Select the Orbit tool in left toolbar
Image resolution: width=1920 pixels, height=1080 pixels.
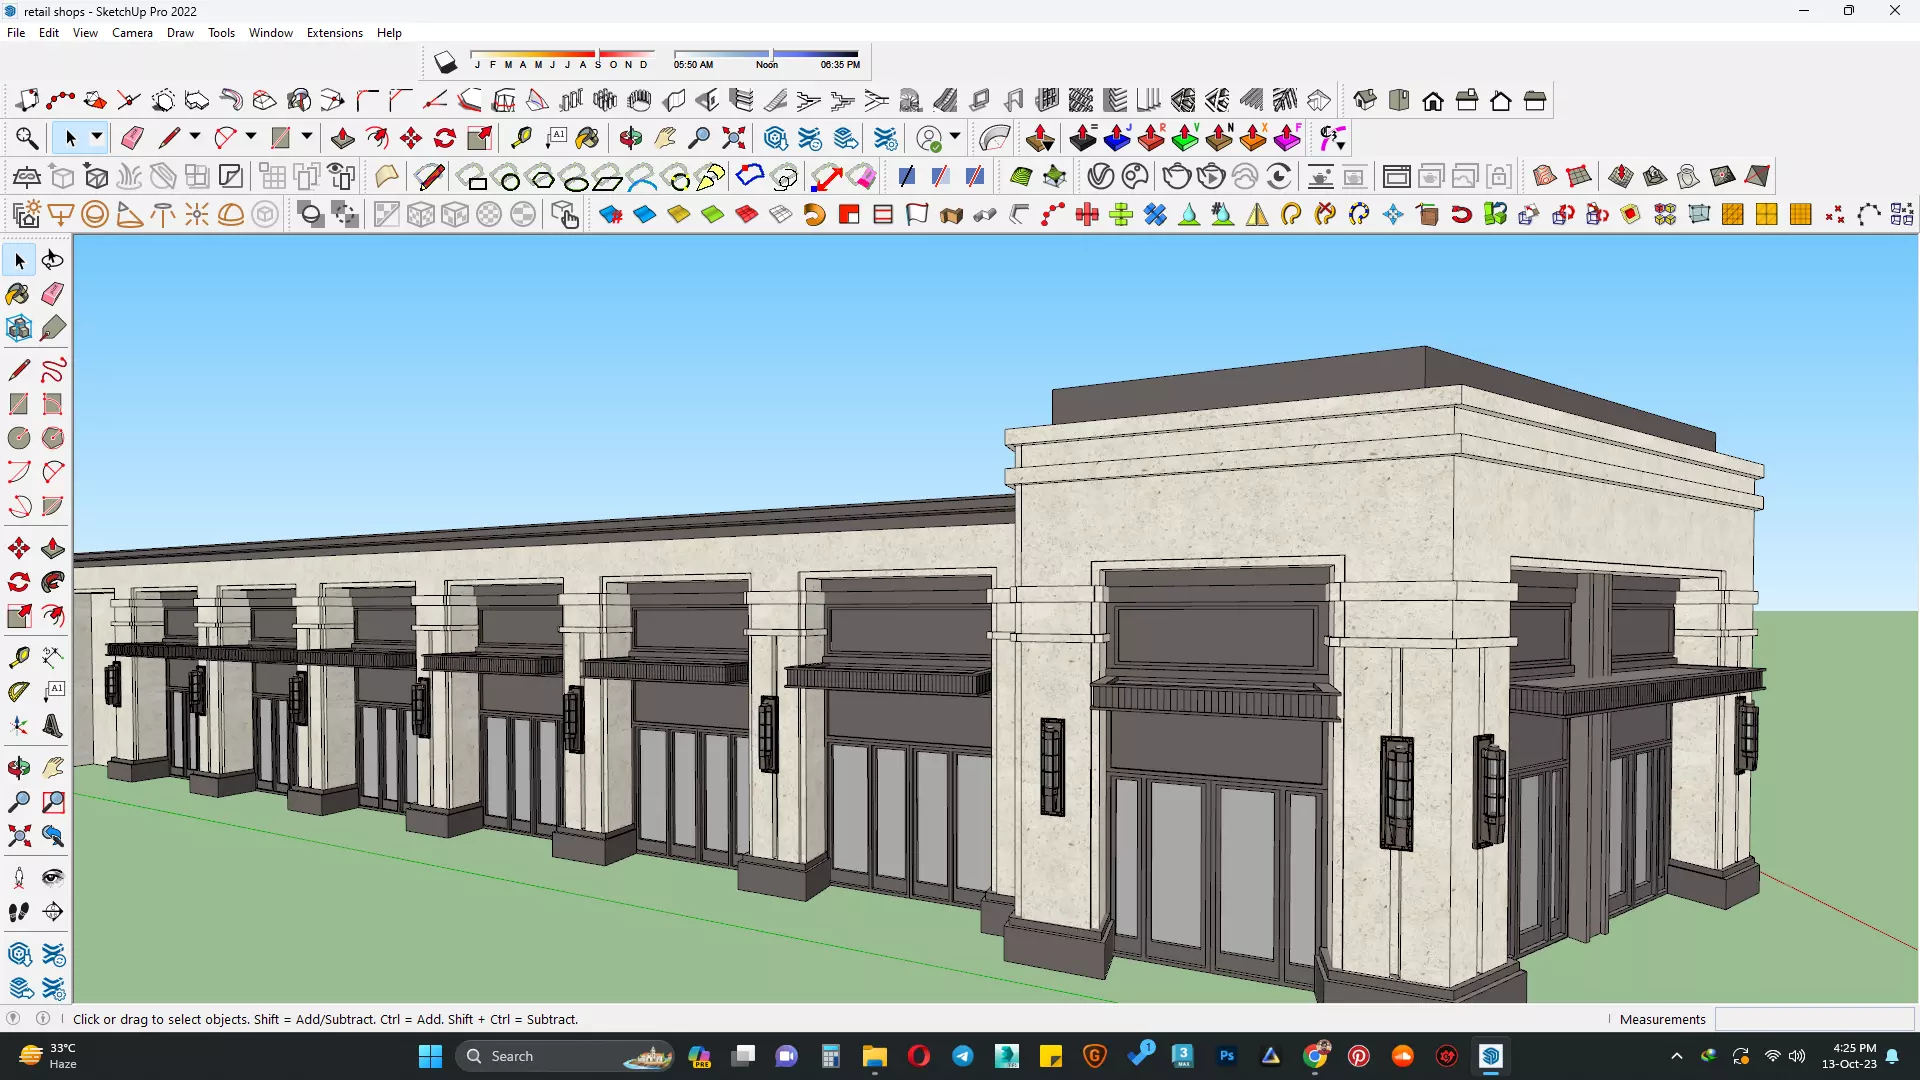coord(18,768)
